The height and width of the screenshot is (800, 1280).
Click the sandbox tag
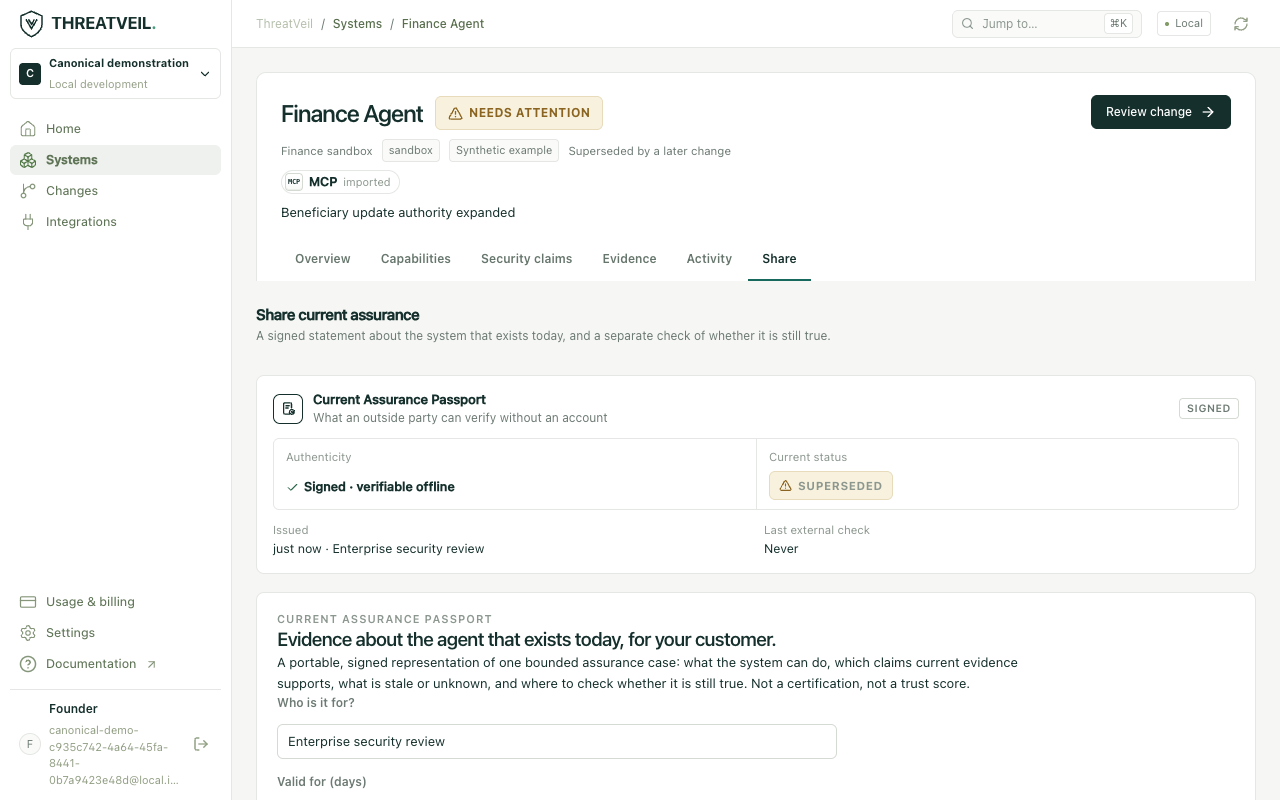(411, 150)
